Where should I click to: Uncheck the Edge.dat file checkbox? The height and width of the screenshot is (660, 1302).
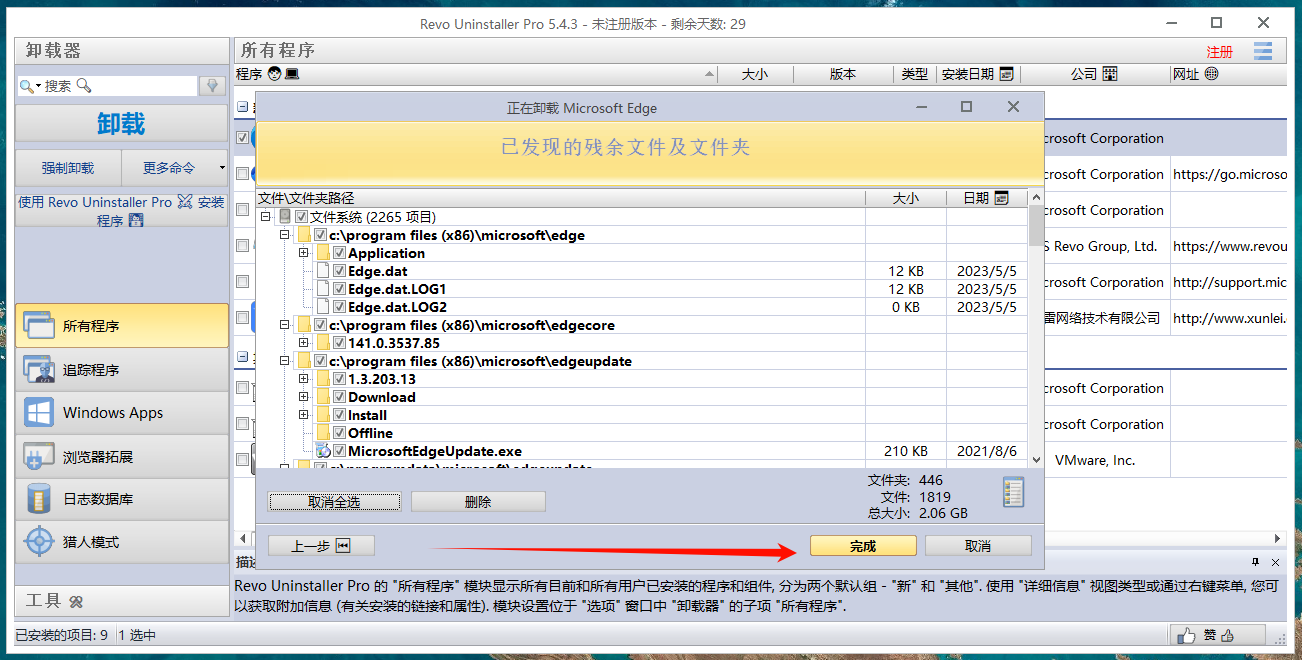point(339,271)
